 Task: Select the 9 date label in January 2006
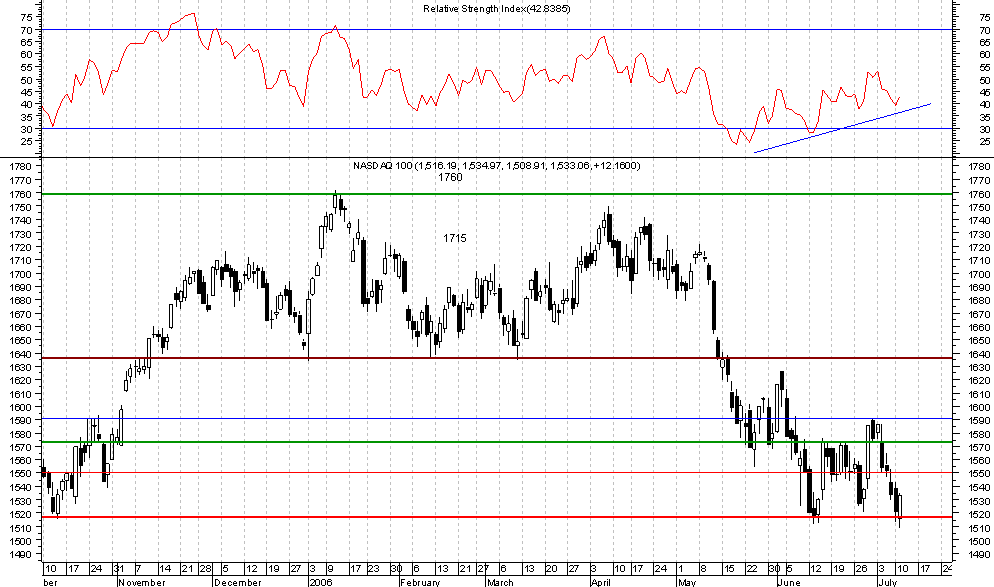(330, 569)
